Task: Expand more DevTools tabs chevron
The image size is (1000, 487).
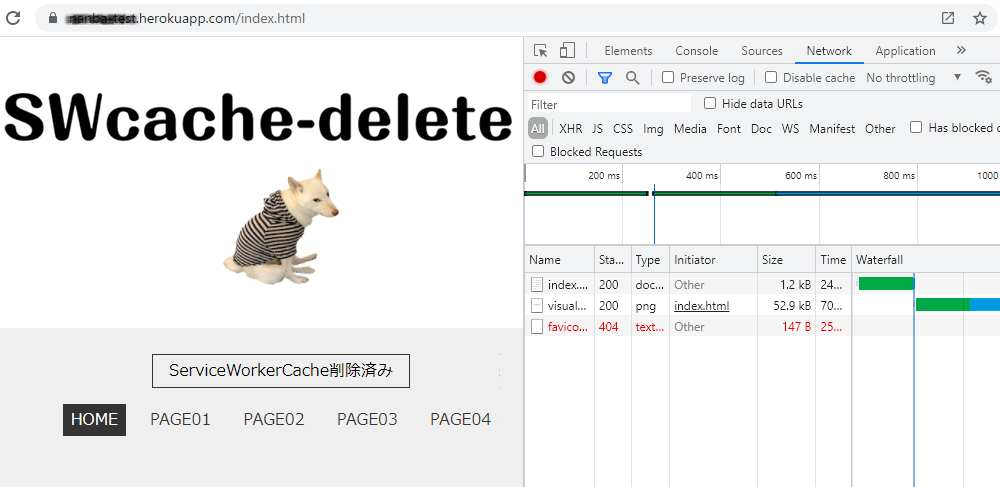Action: 961,51
